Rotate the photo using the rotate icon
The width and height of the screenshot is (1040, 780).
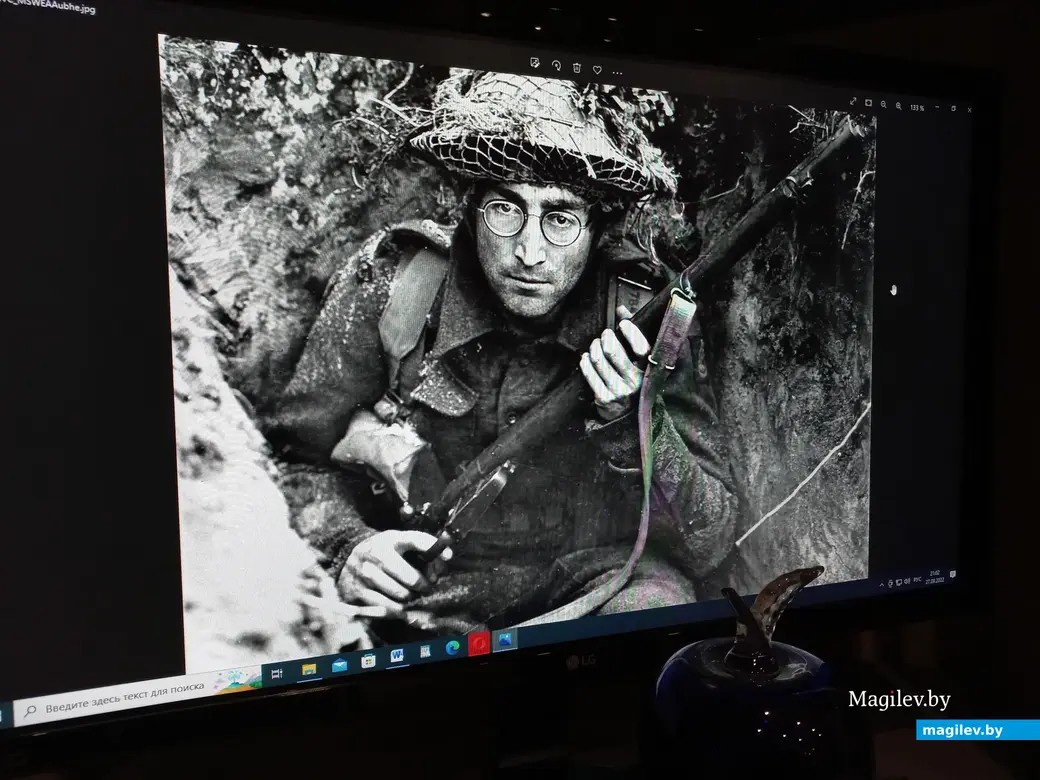(556, 66)
